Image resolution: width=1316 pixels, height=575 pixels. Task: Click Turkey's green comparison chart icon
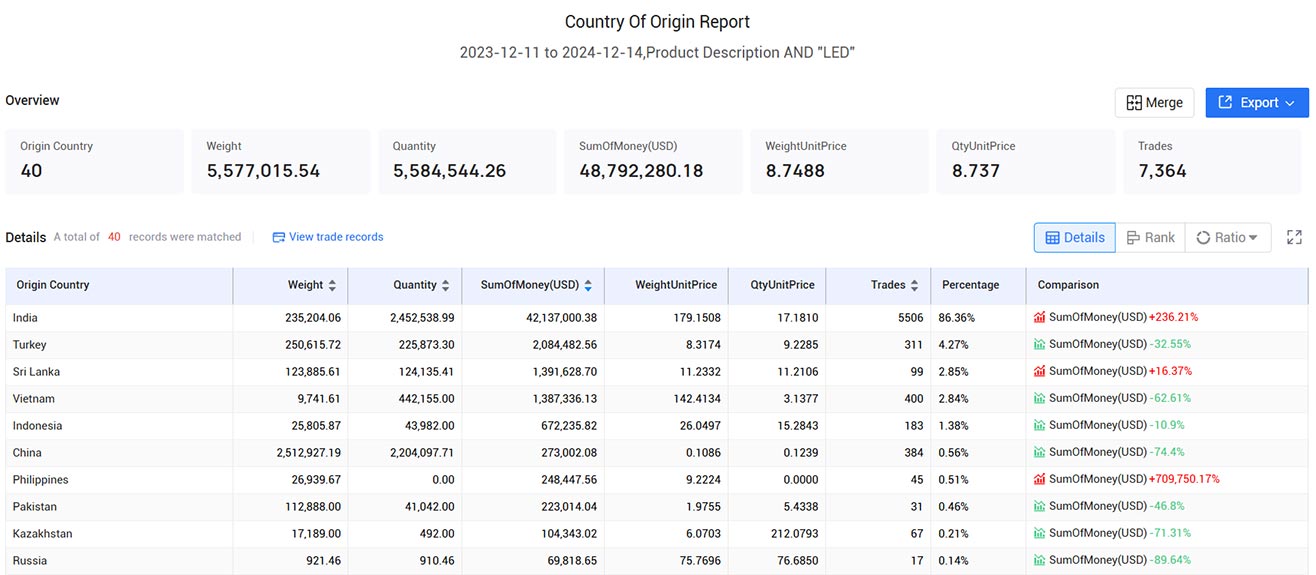tap(1040, 344)
